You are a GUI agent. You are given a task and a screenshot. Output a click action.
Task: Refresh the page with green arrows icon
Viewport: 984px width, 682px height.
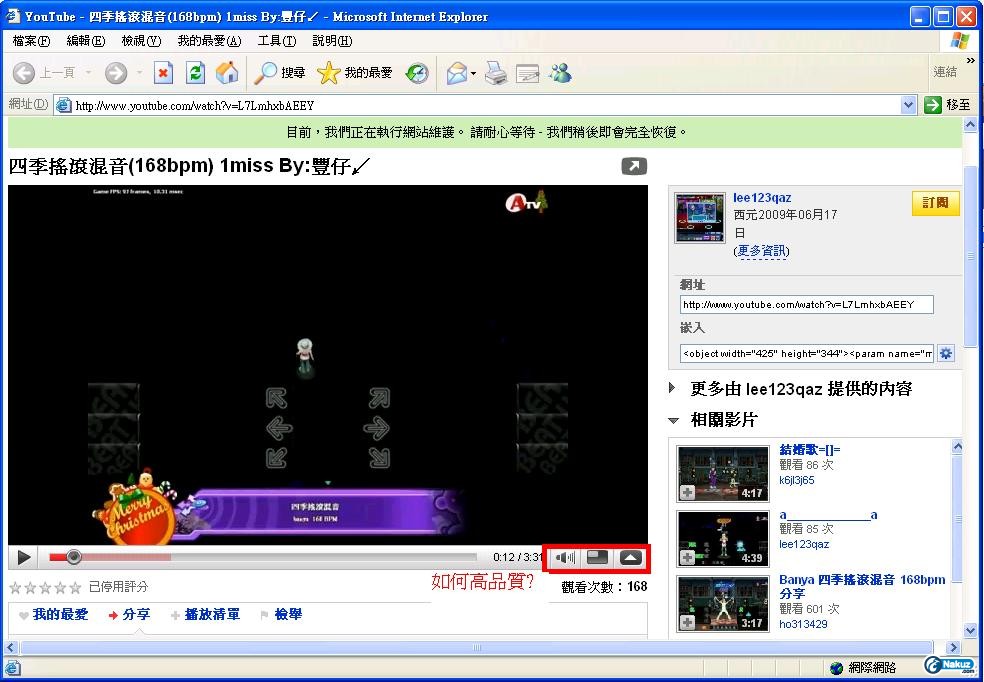(x=195, y=73)
